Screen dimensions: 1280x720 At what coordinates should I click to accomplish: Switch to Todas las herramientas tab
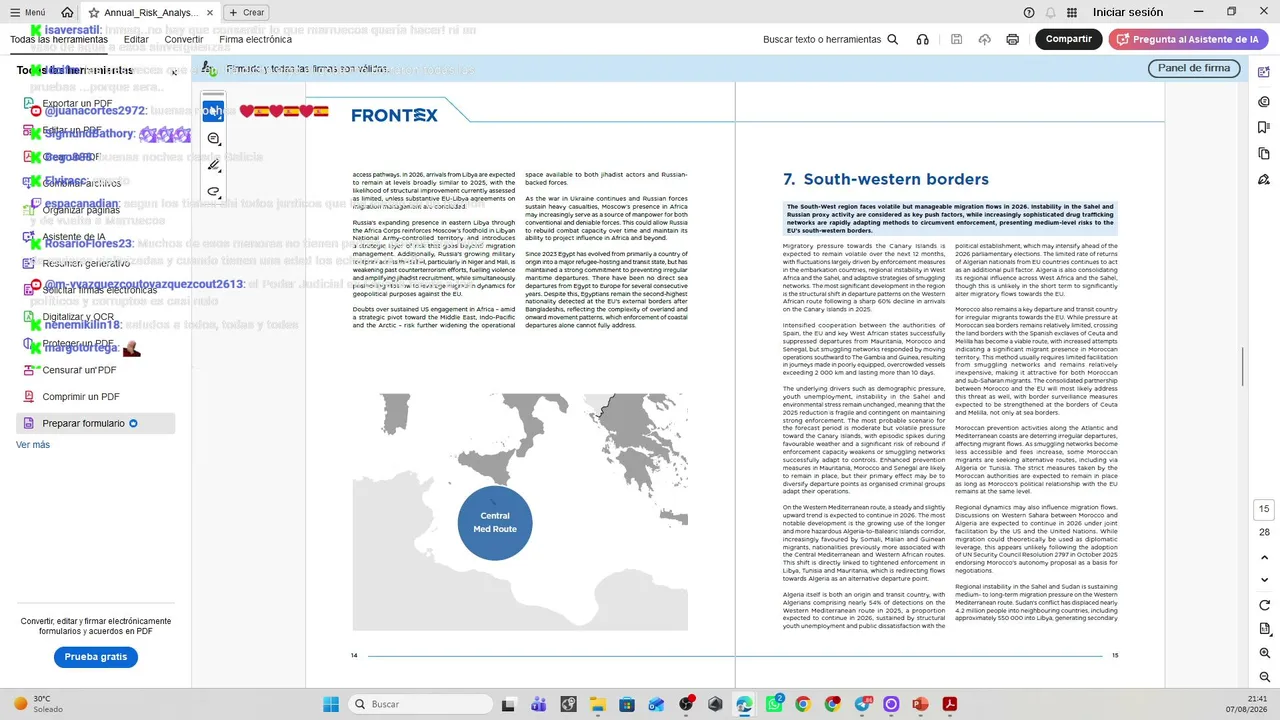point(59,39)
